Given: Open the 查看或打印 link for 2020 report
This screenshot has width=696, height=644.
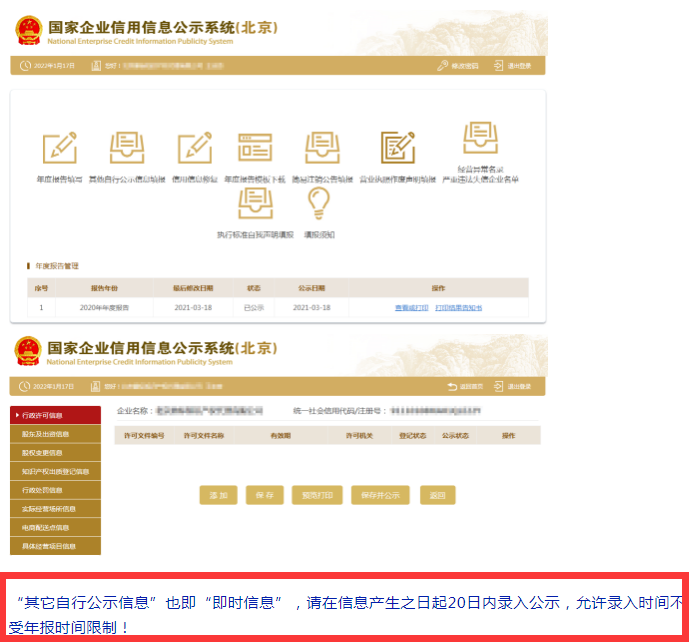Looking at the screenshot, I should [411, 307].
